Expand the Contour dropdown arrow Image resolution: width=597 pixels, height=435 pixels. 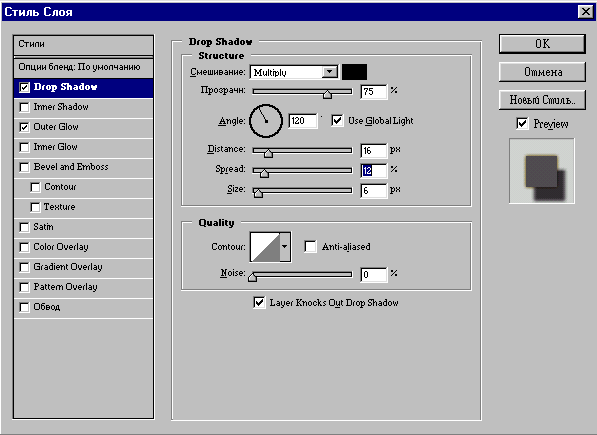tap(285, 247)
